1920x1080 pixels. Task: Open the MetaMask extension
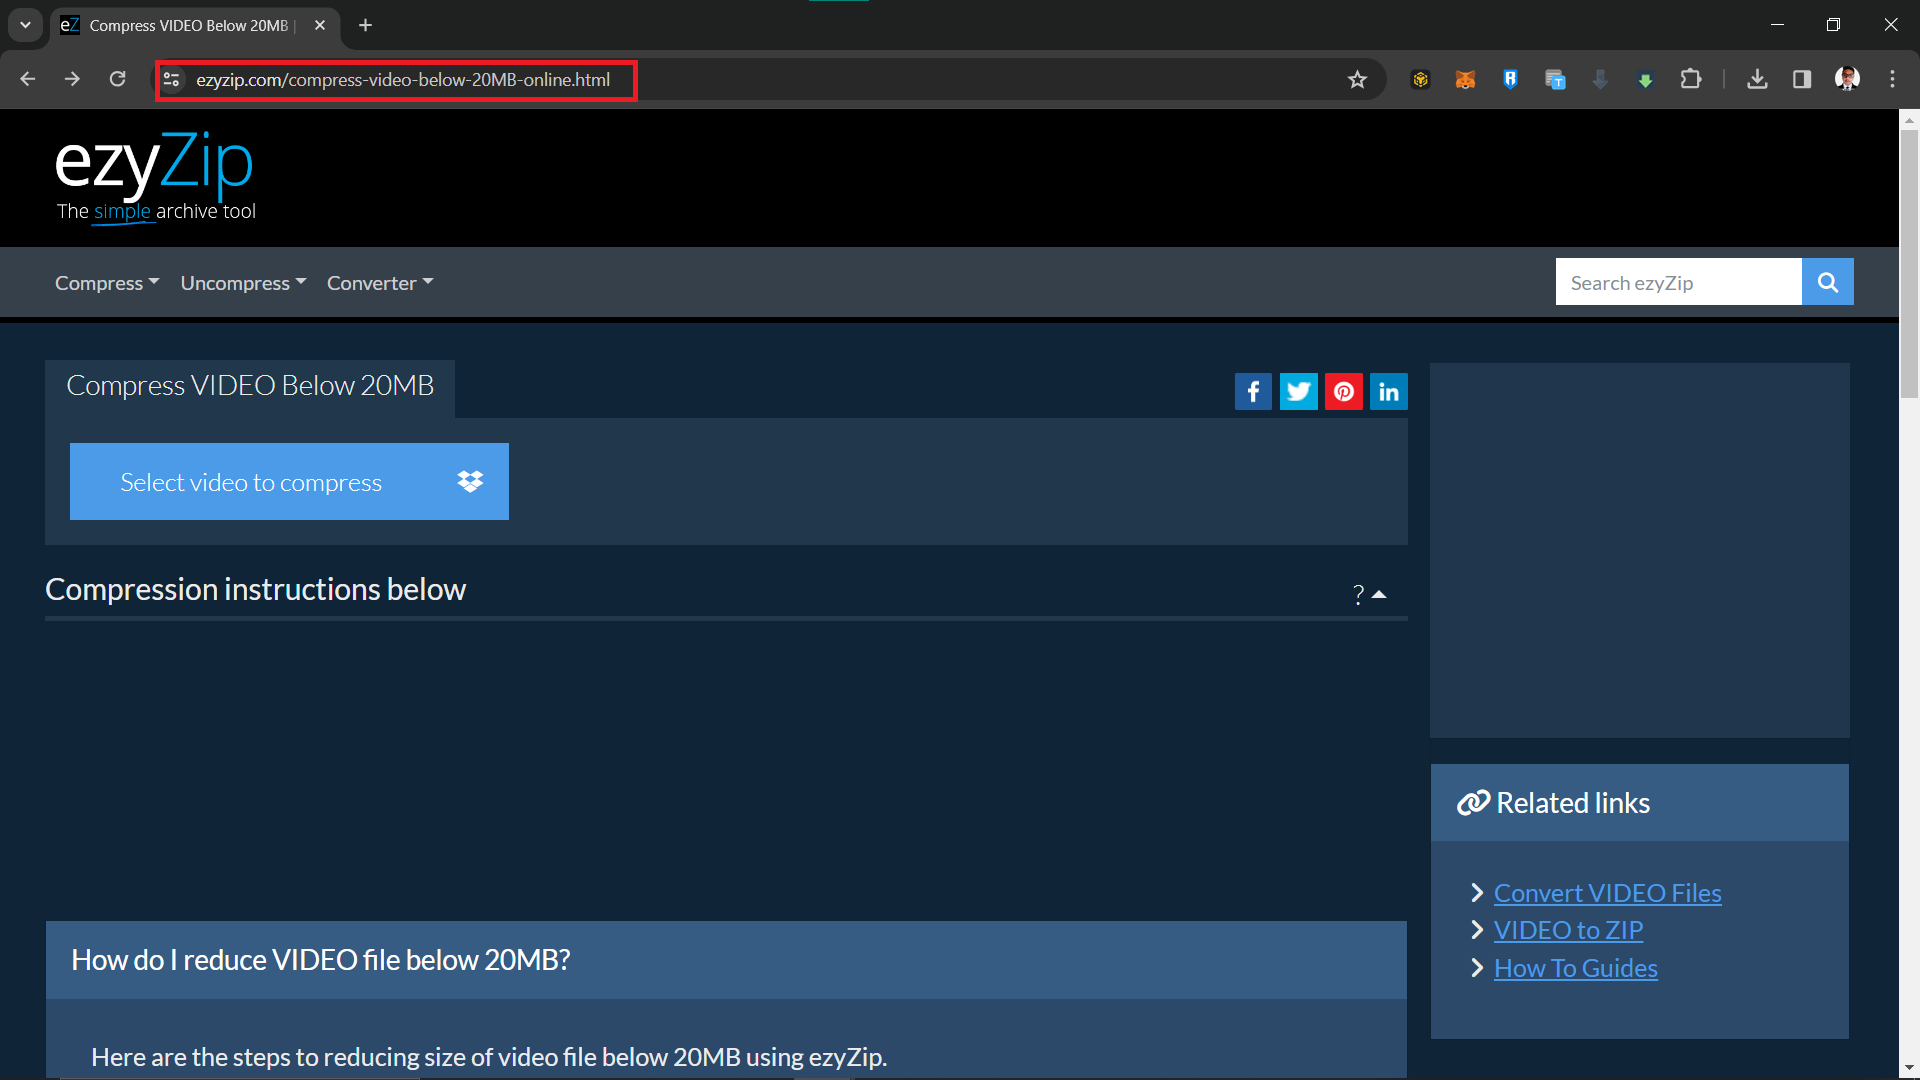1464,79
